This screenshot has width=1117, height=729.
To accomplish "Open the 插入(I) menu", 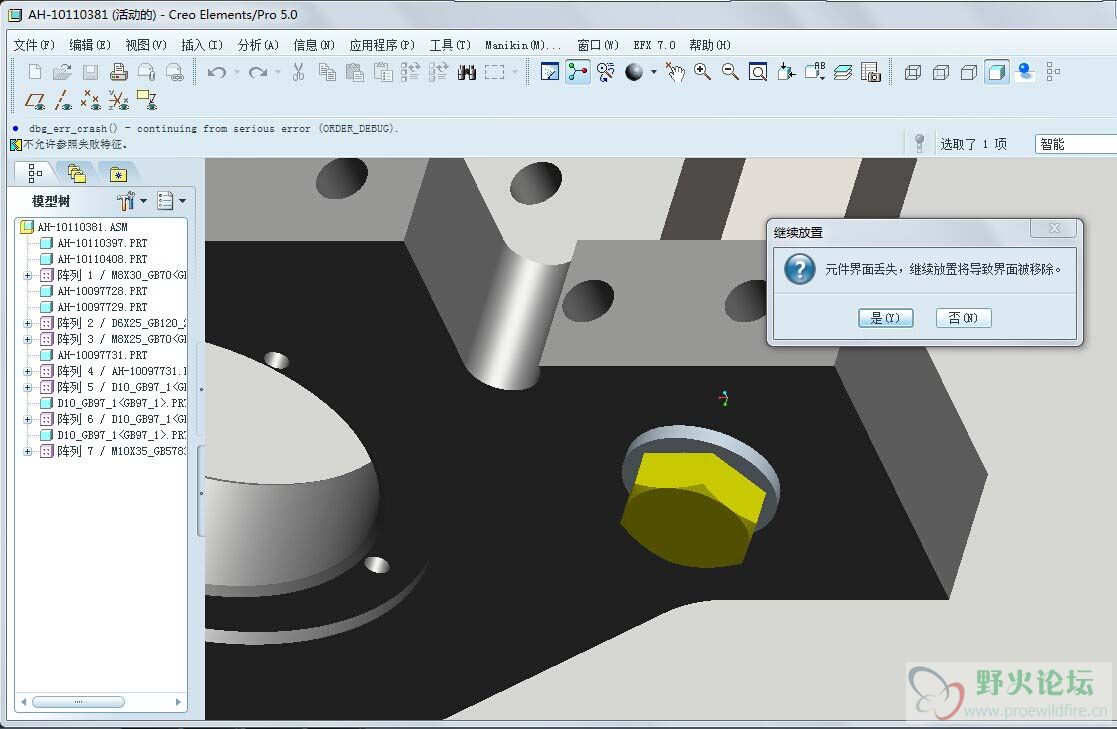I will [202, 45].
